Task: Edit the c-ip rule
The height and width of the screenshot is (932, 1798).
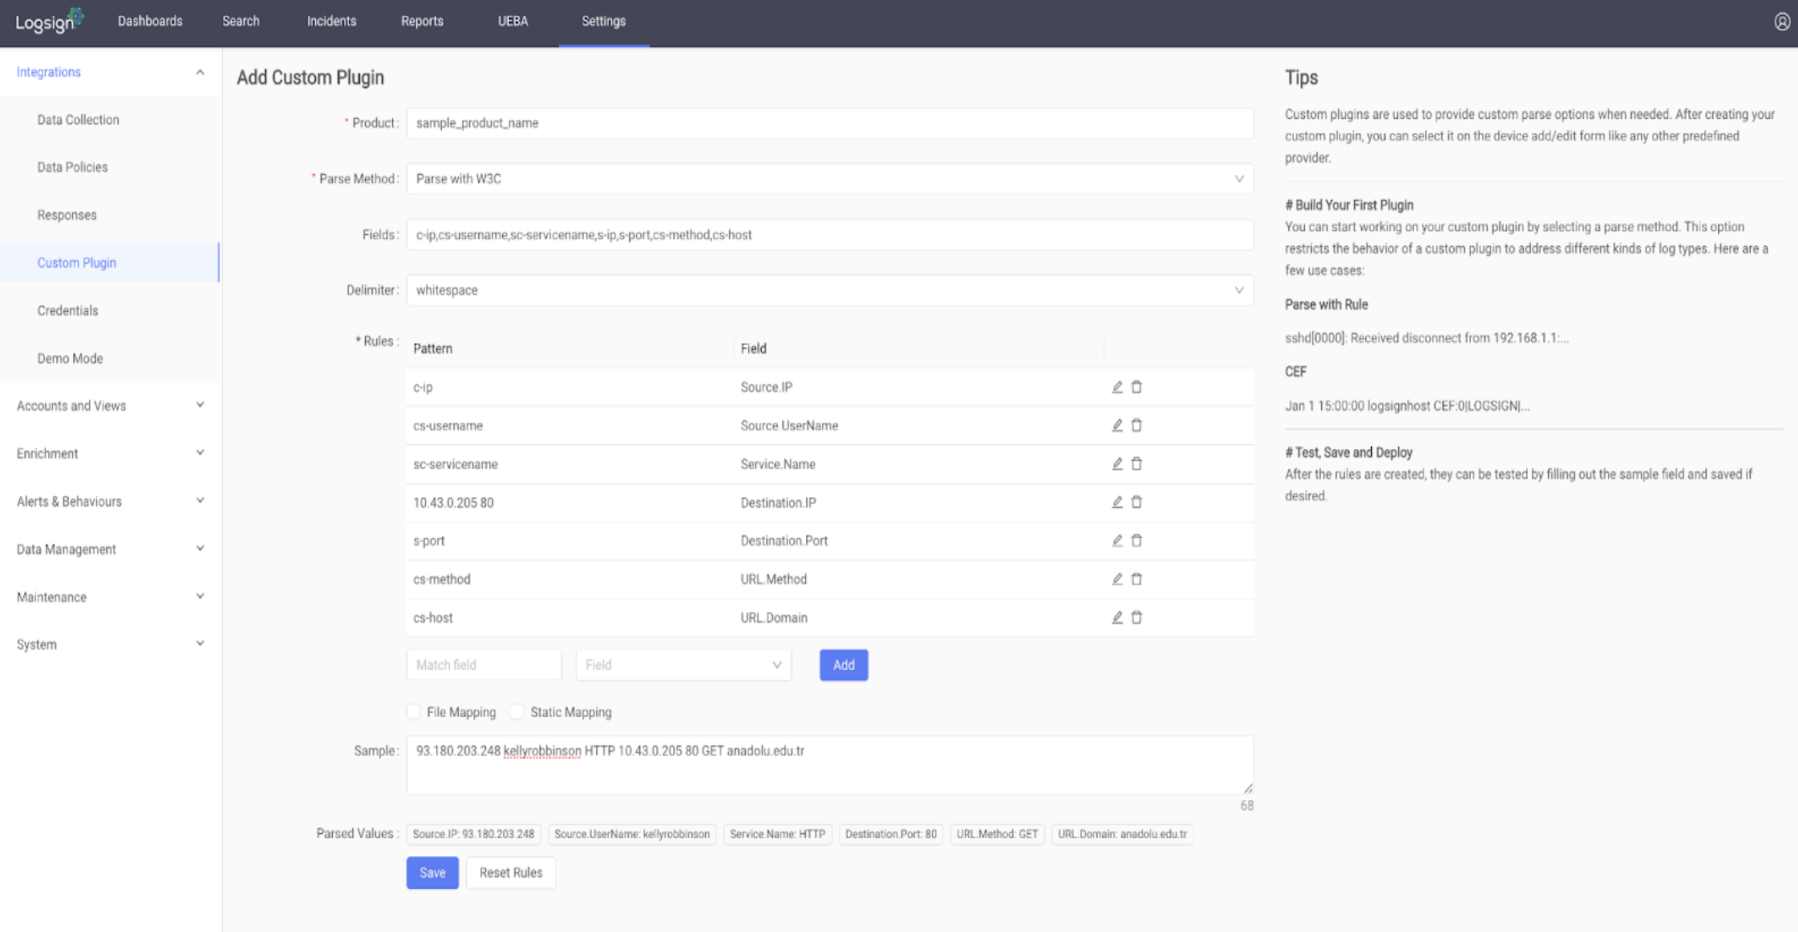Action: 1117,387
